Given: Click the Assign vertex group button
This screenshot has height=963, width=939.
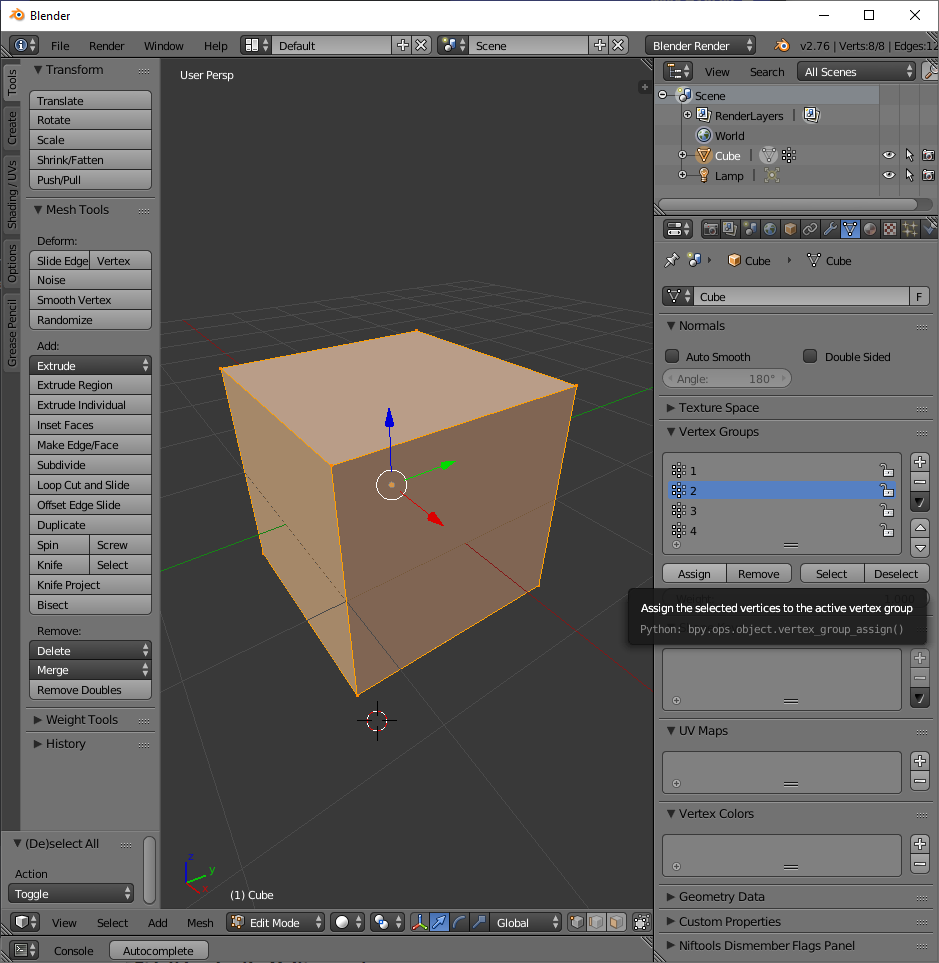Looking at the screenshot, I should [694, 574].
